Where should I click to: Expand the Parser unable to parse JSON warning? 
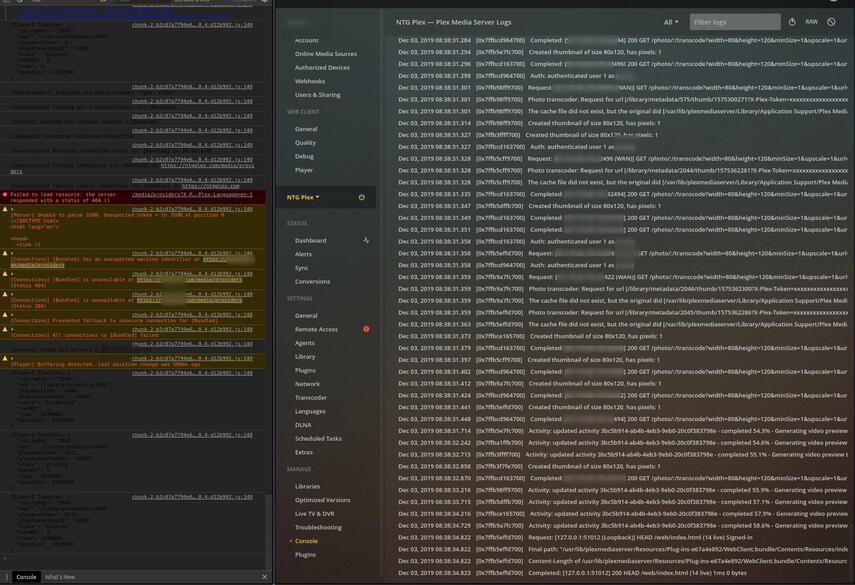(x=11, y=209)
